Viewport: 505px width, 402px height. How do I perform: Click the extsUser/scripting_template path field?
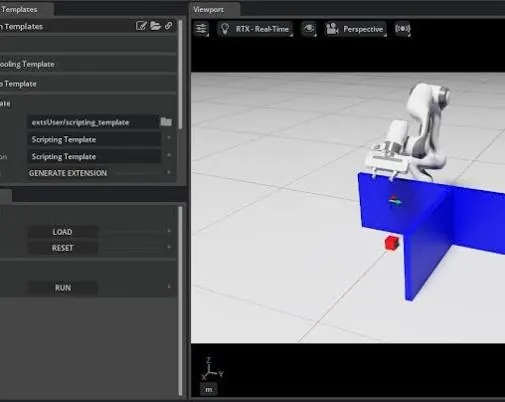93,122
